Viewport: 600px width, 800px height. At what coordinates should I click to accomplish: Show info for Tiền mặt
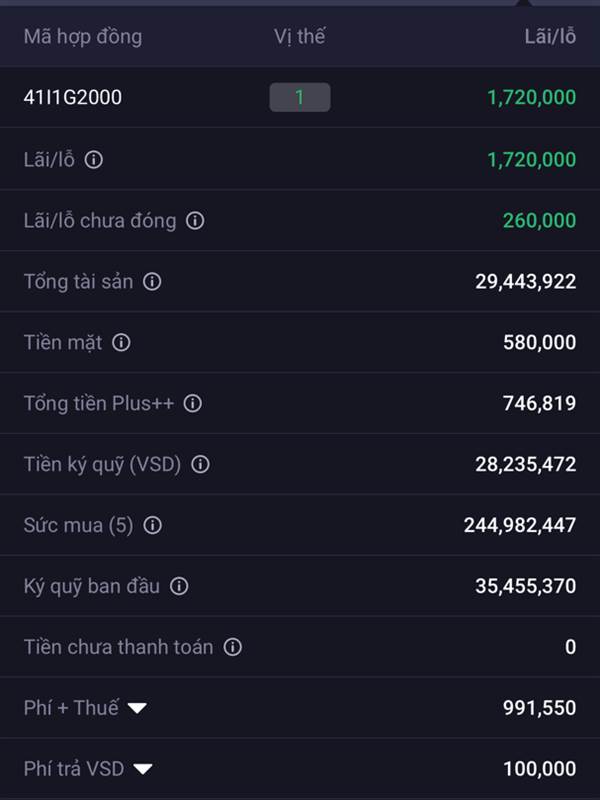[121, 343]
